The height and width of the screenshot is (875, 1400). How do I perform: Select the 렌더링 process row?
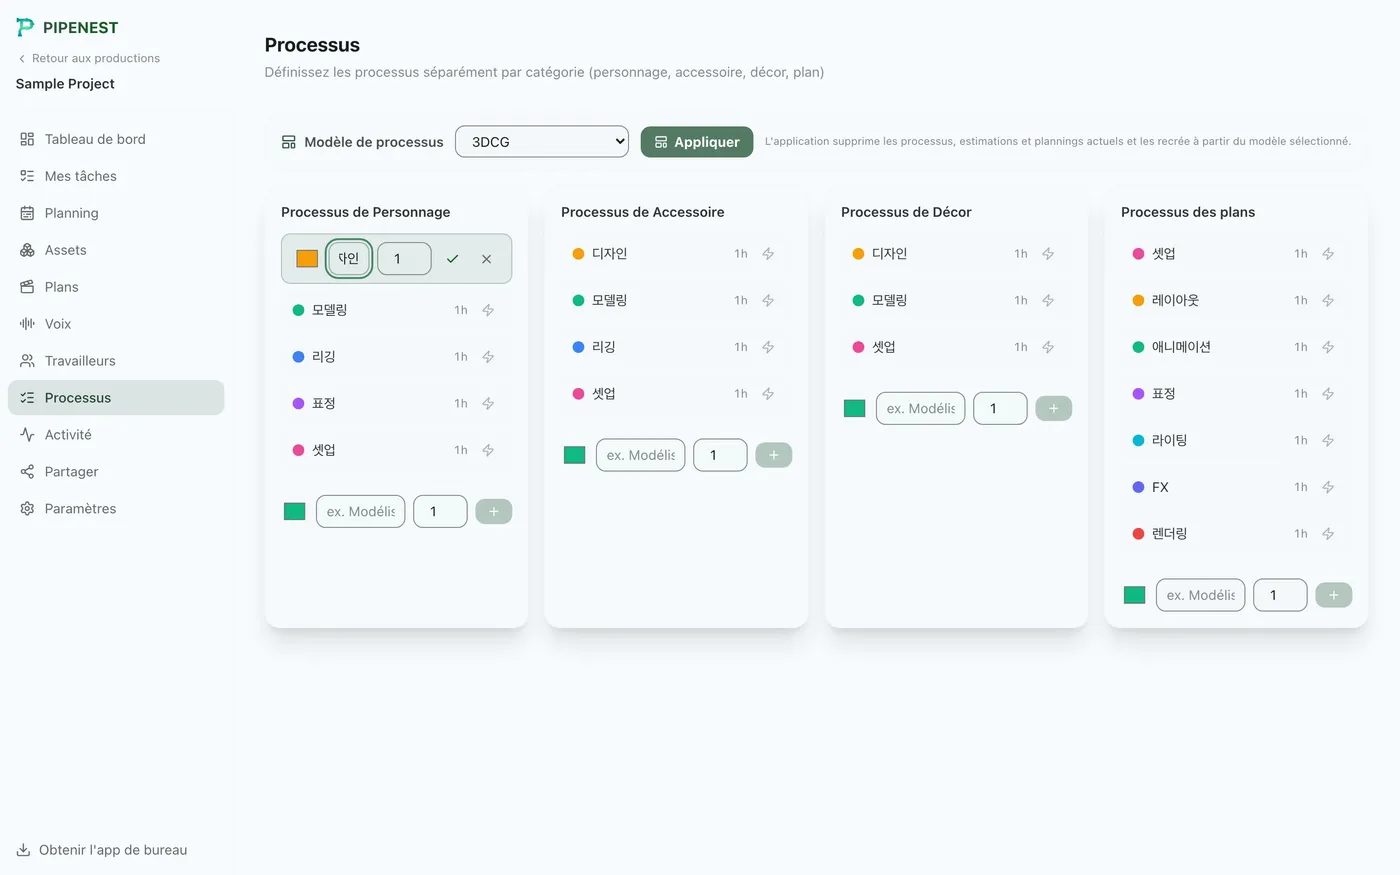coord(1236,534)
